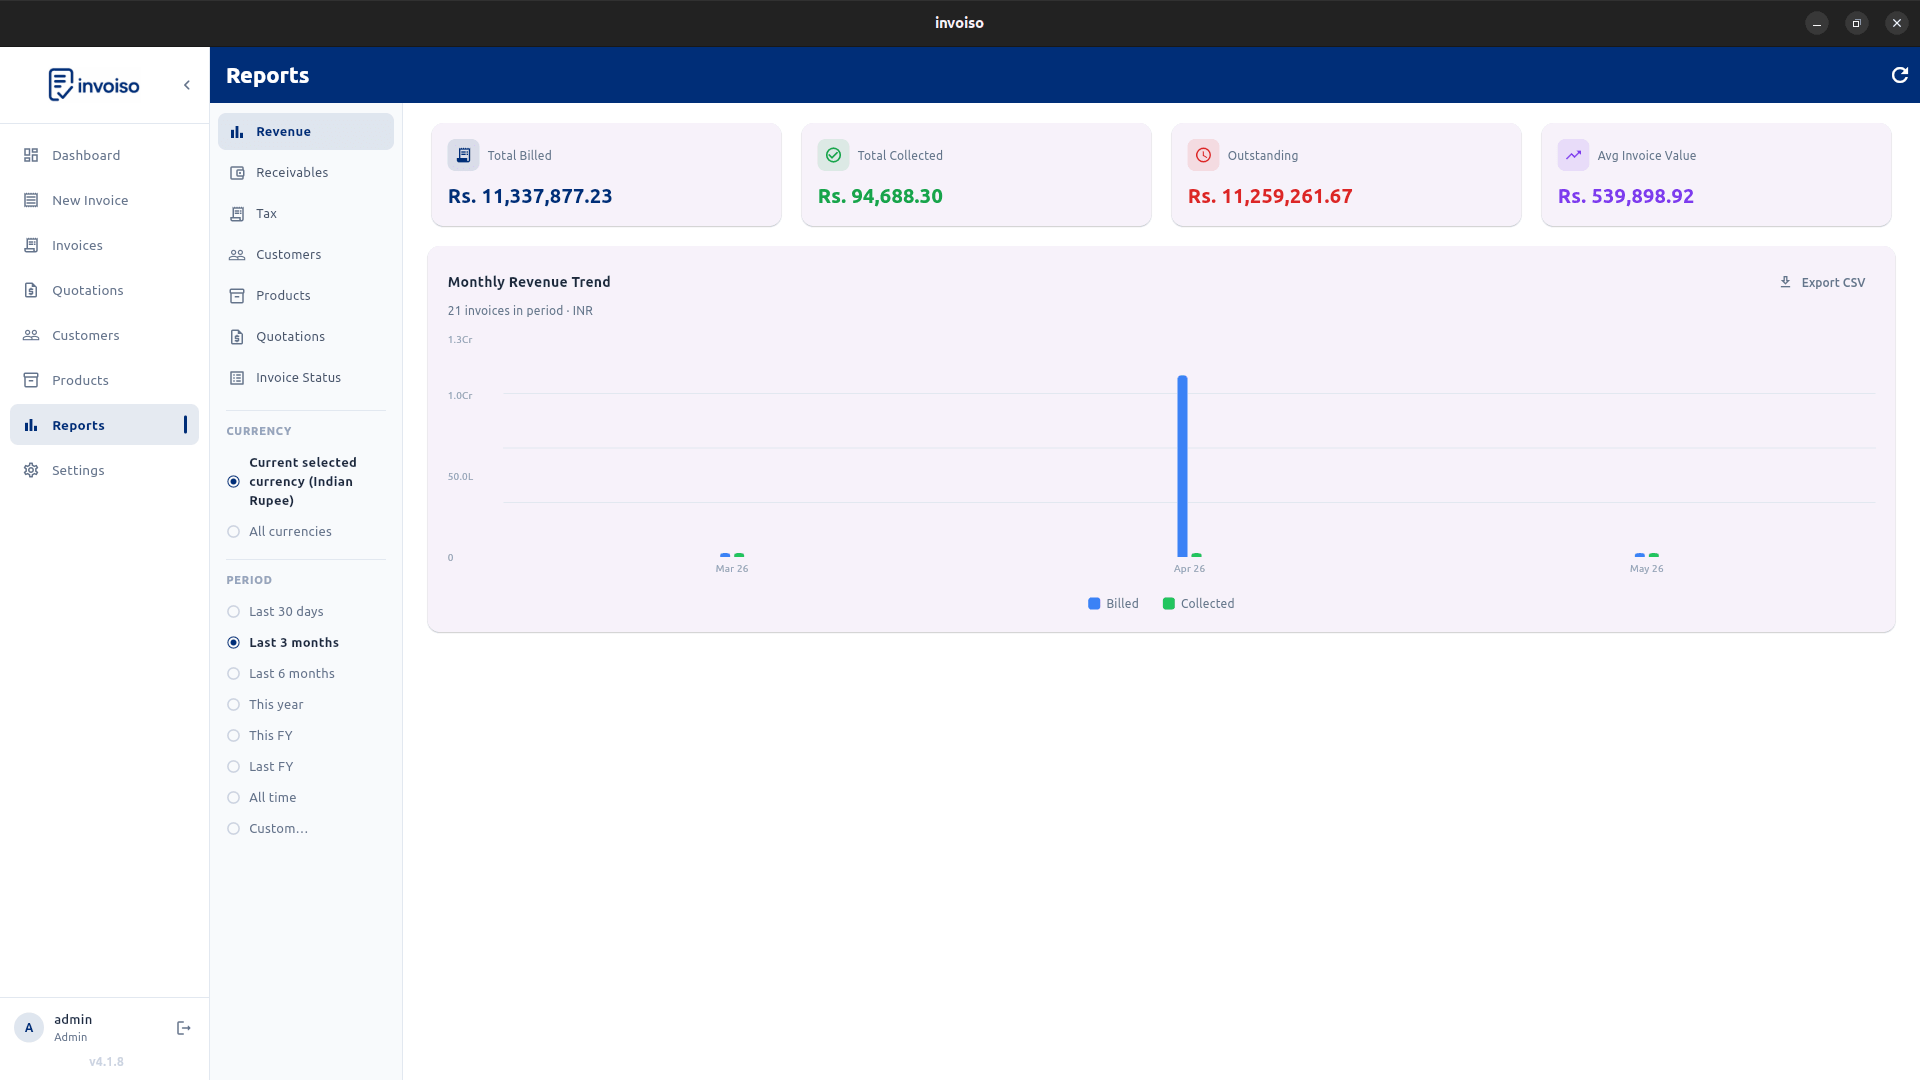
Task: Click the New Invoice icon in sidebar
Action: [x=31, y=200]
